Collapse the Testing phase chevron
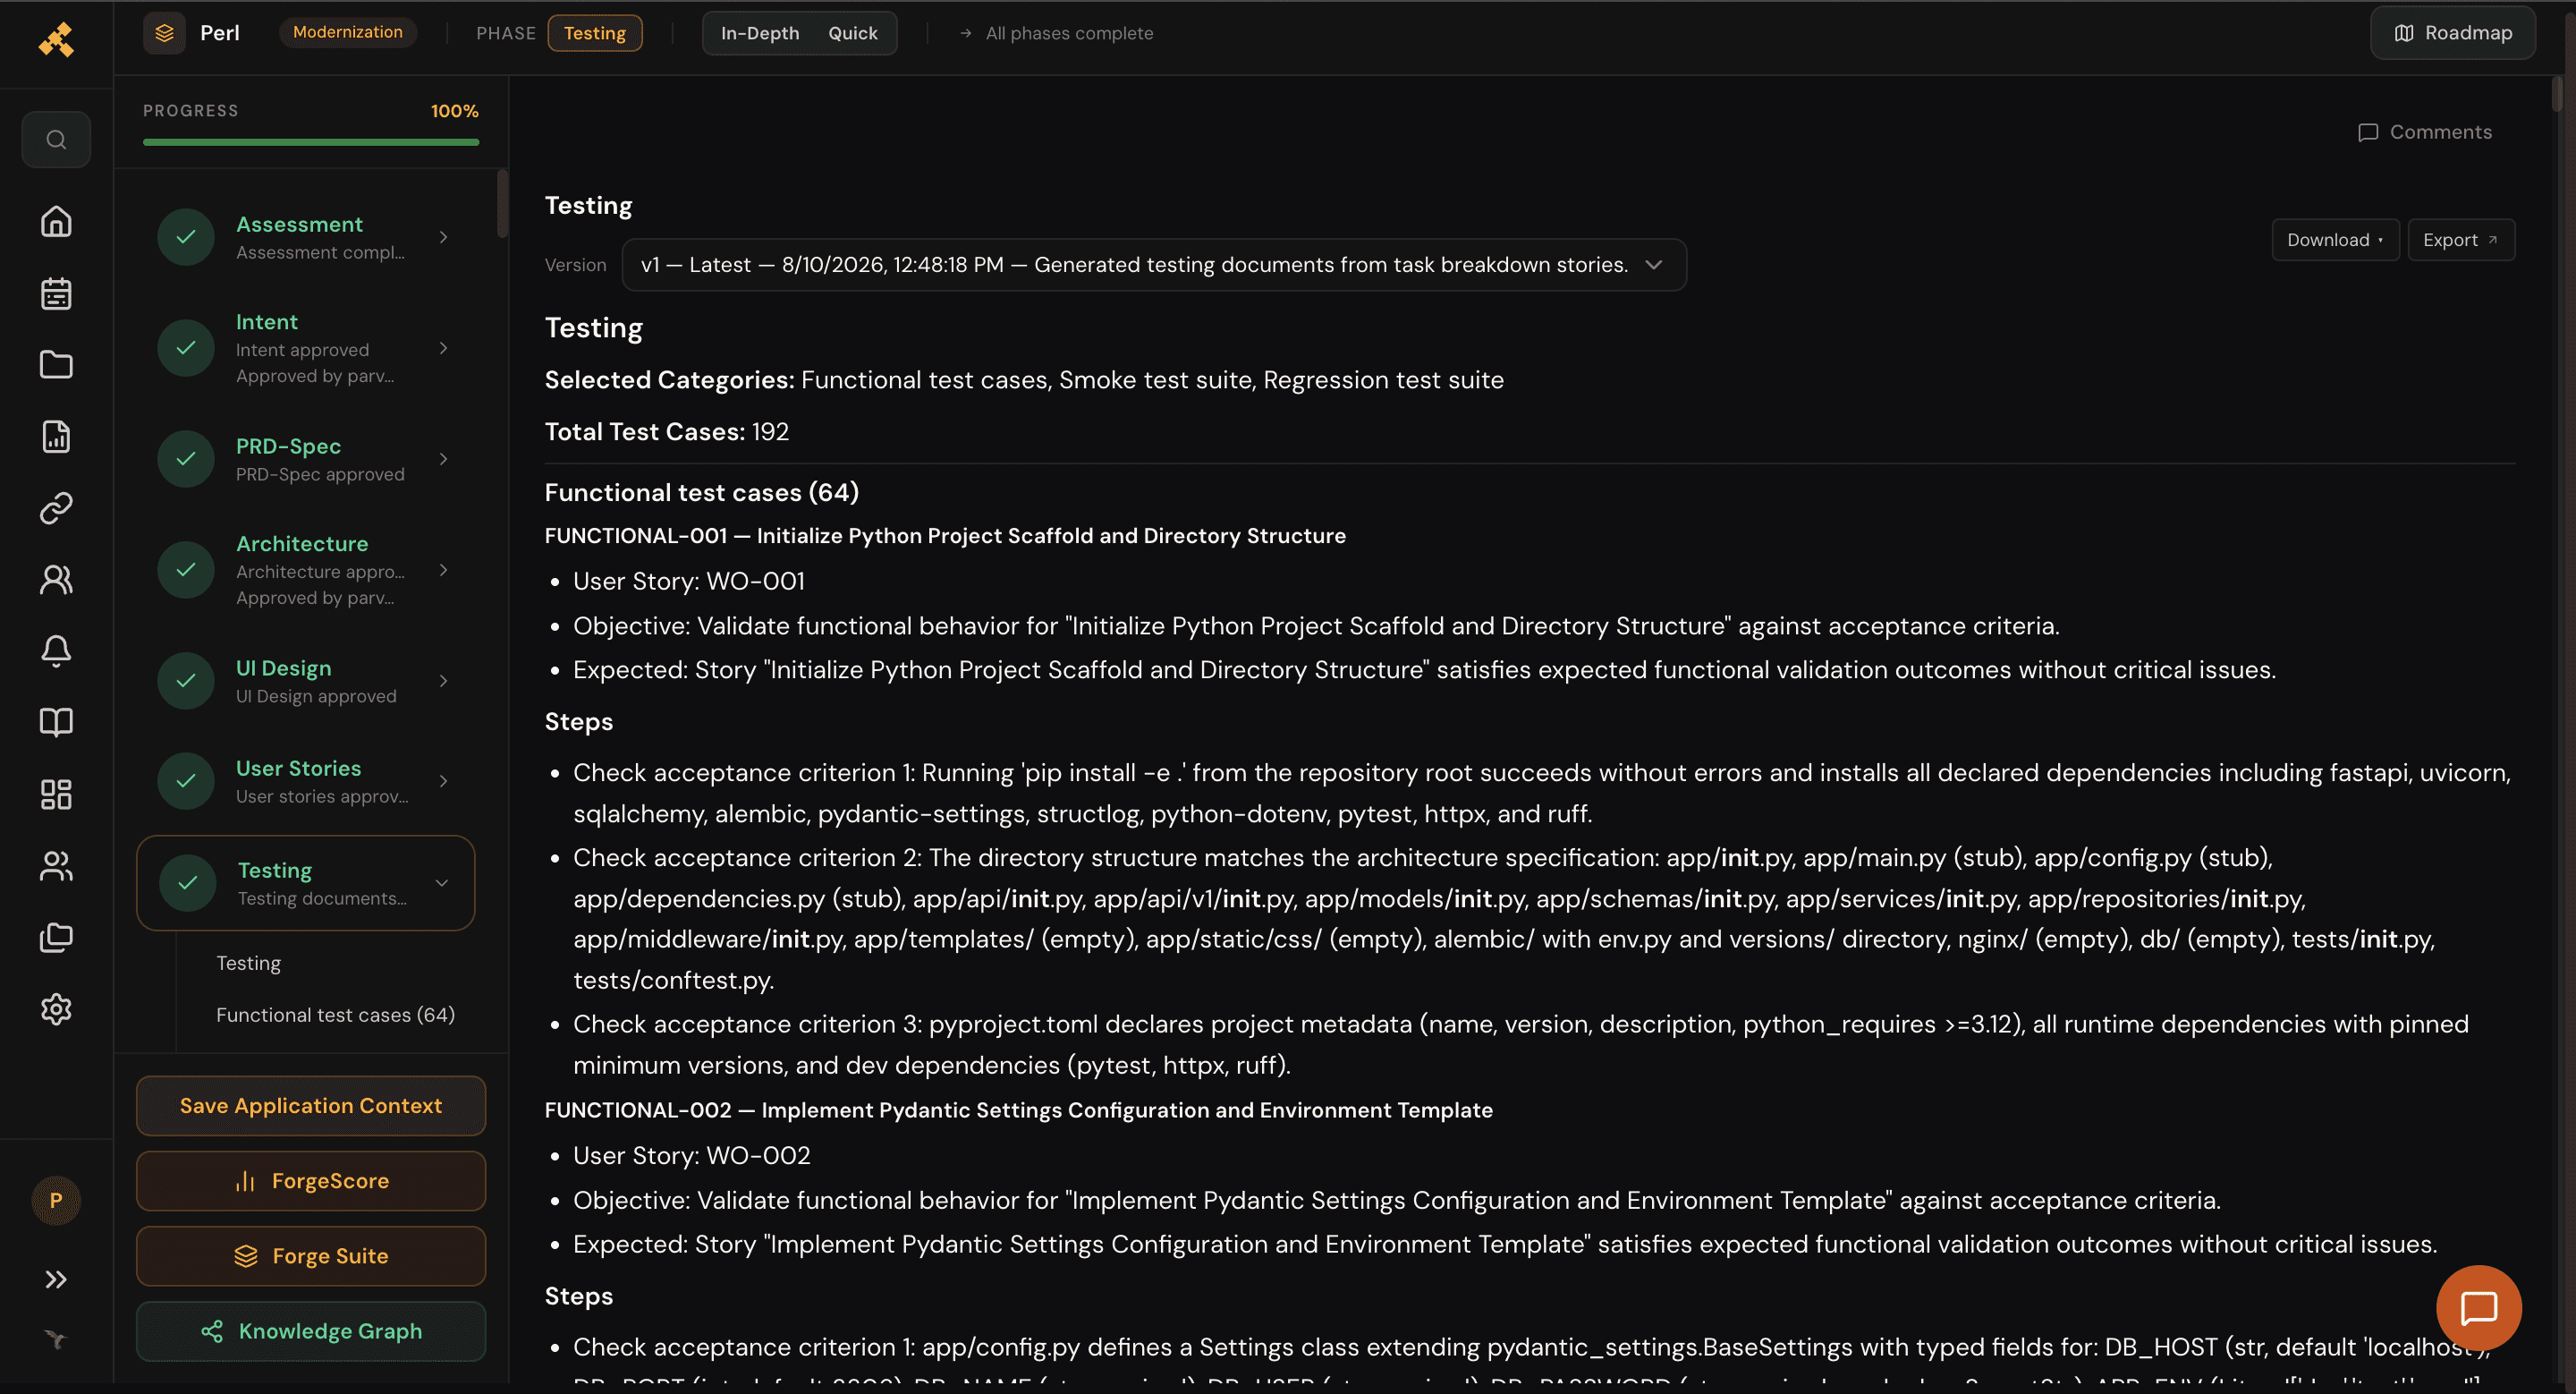This screenshot has width=2576, height=1394. 441,883
